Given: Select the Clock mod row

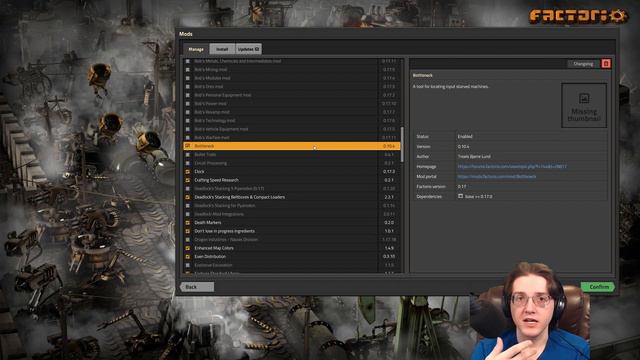Looking at the screenshot, I should tap(291, 171).
